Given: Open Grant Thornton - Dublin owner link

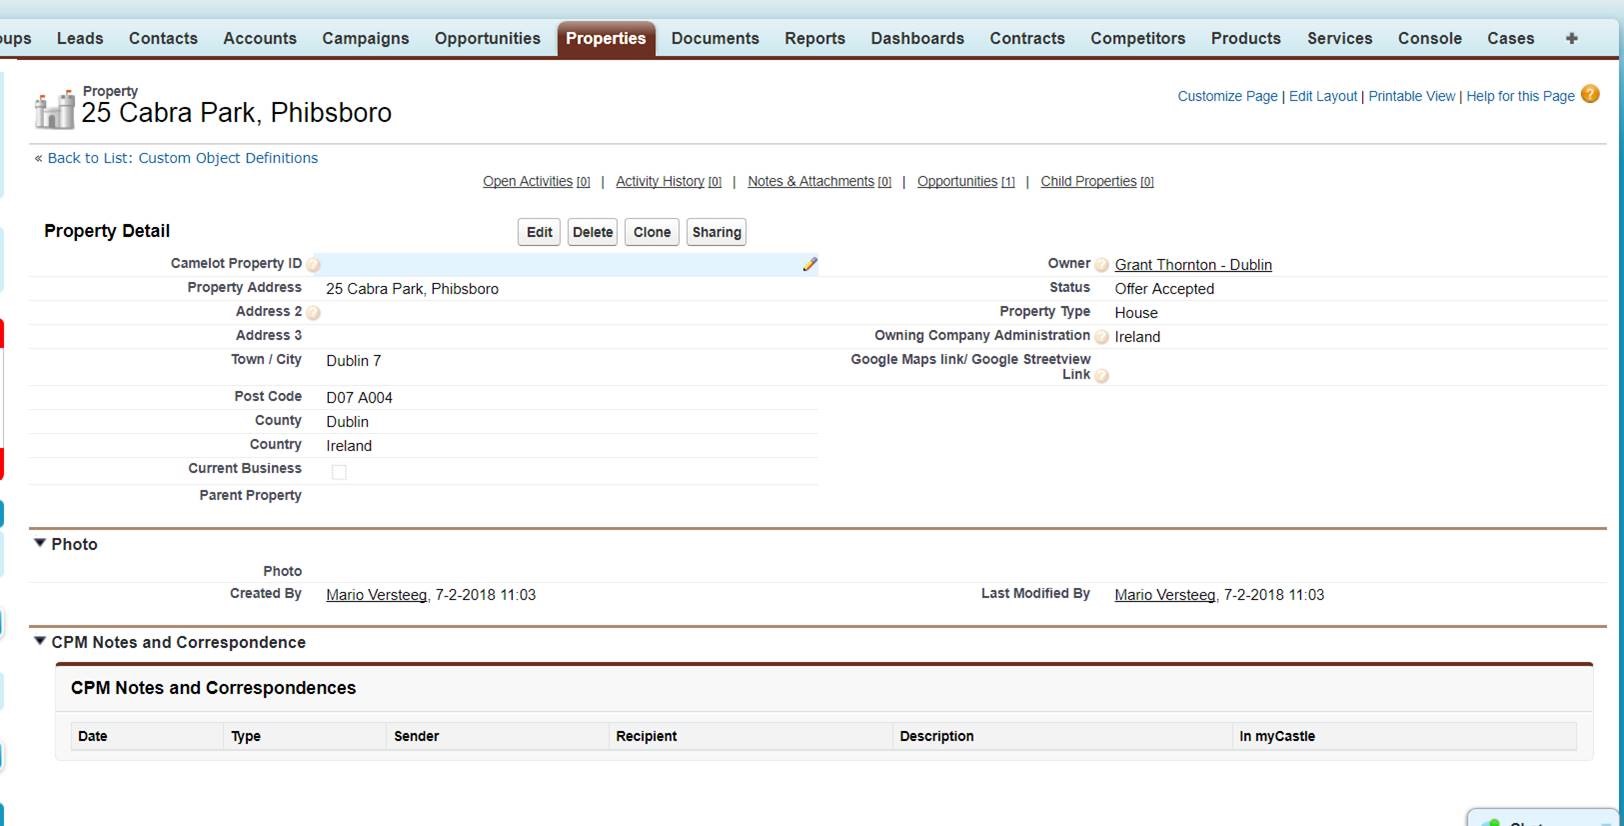Looking at the screenshot, I should [1193, 265].
